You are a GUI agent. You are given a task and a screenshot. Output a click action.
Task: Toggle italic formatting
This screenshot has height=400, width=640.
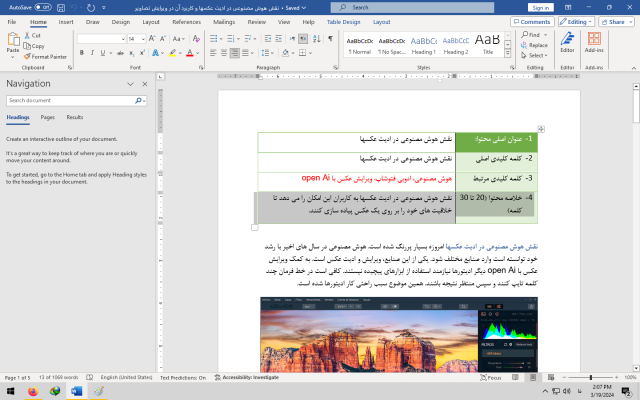(92, 53)
